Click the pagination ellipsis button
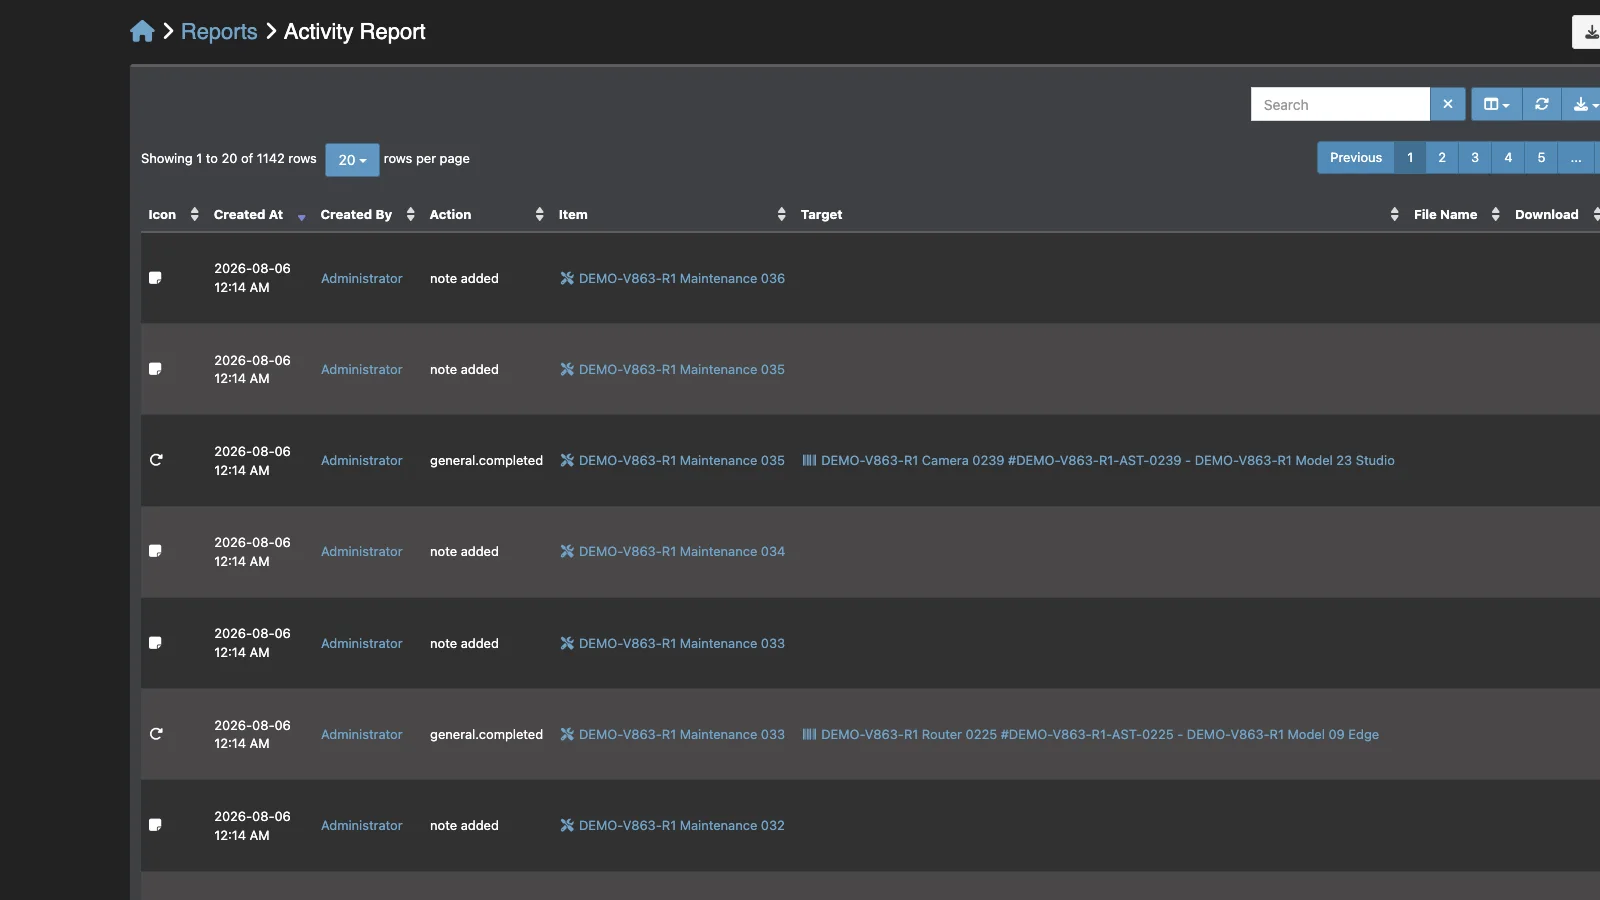This screenshot has width=1600, height=900. click(1576, 158)
